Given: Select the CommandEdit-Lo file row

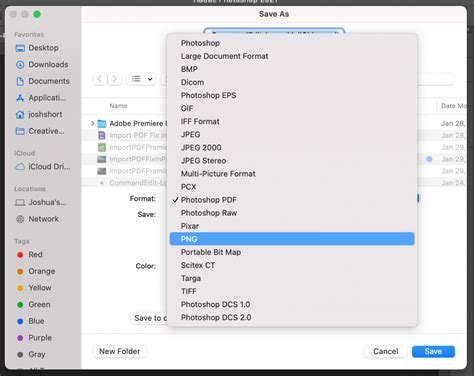Looking at the screenshot, I should pos(133,183).
